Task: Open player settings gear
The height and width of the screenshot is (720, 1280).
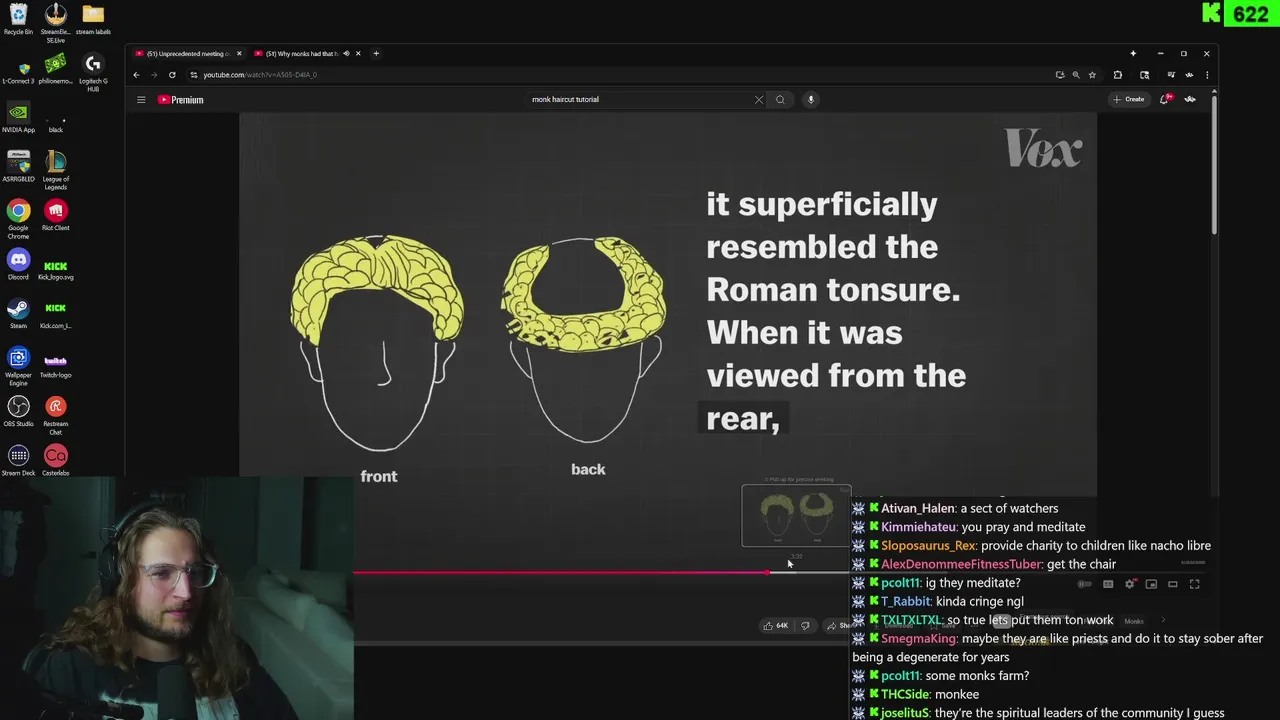Action: [1130, 584]
